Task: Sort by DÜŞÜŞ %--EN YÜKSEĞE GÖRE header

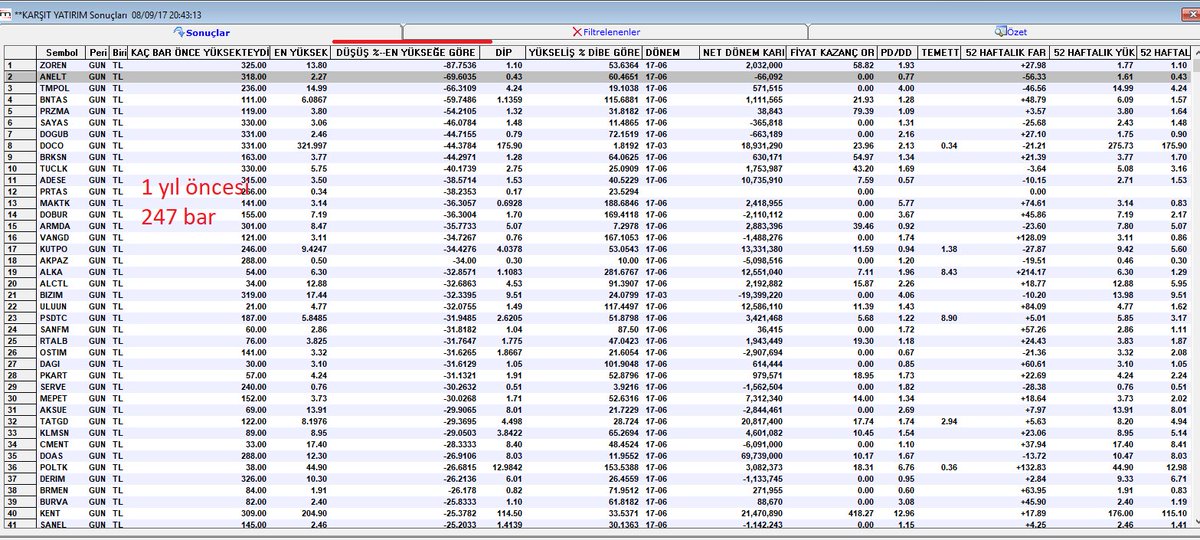Action: tap(406, 51)
